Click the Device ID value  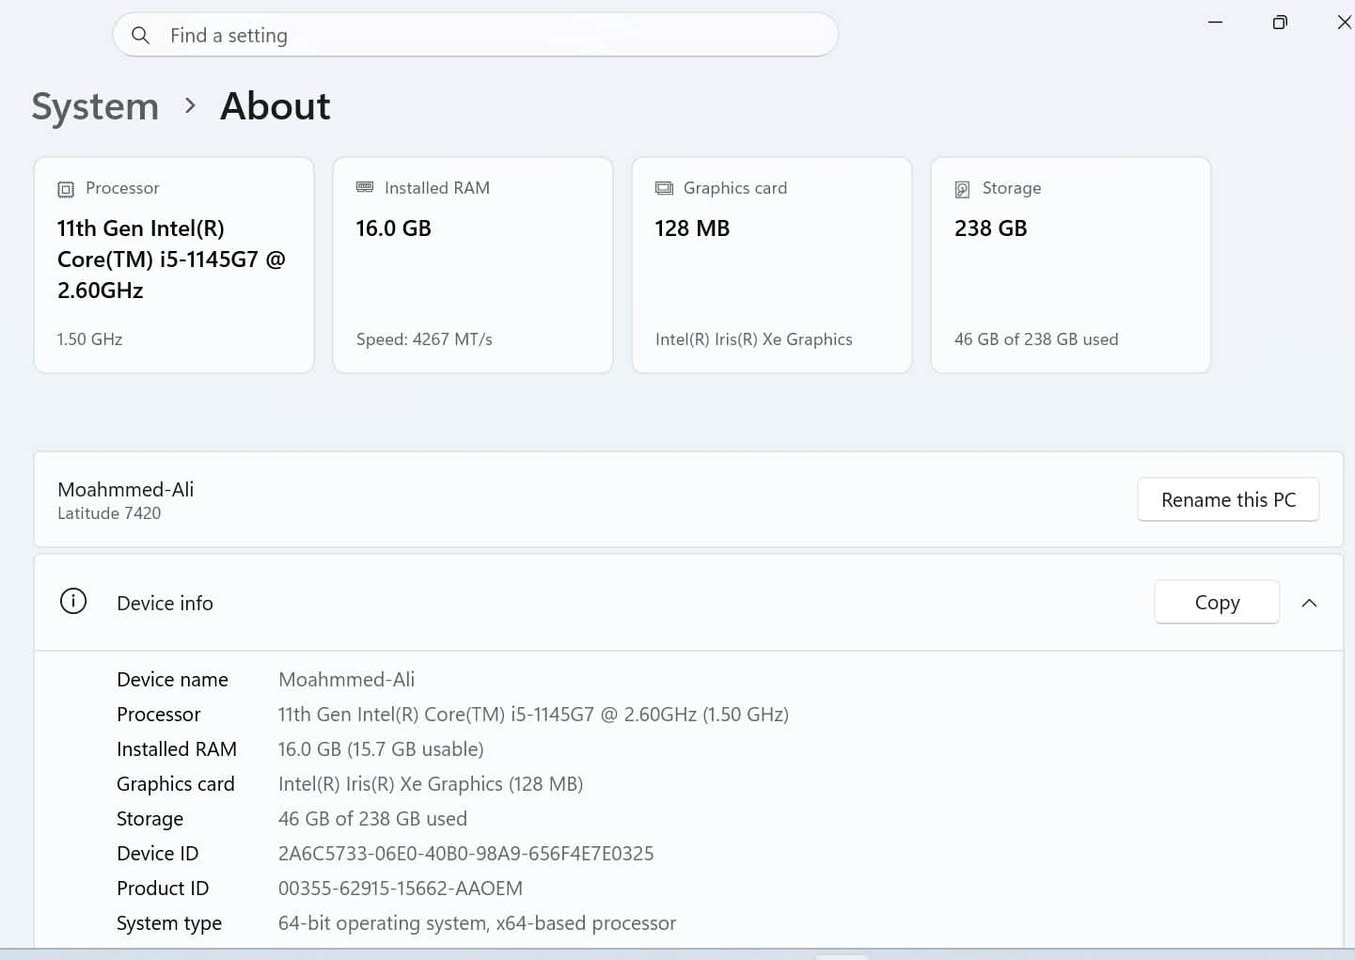pyautogui.click(x=466, y=853)
